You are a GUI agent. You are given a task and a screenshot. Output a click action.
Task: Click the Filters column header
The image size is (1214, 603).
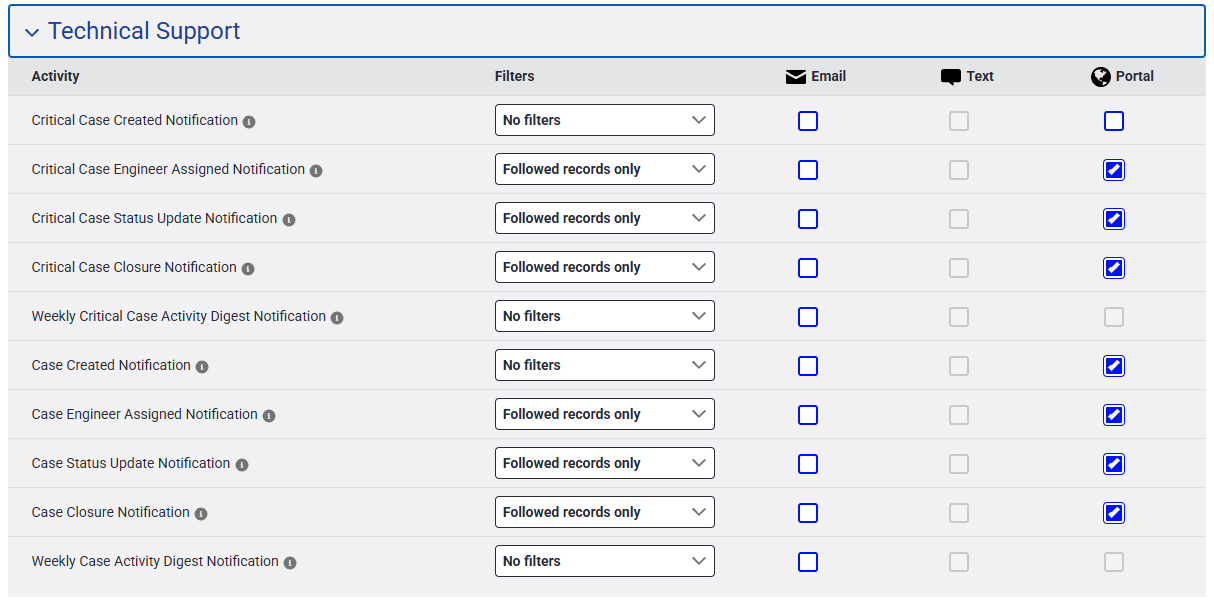point(515,76)
